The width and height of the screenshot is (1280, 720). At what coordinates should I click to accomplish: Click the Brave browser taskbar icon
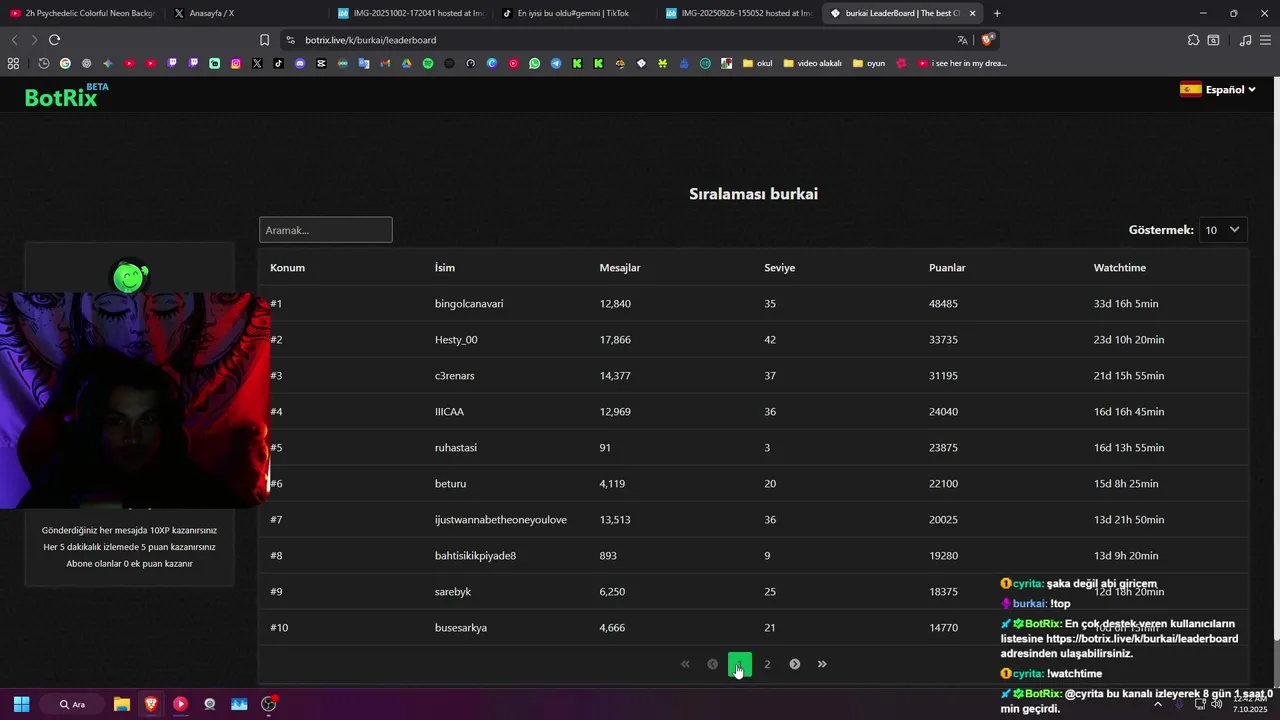pyautogui.click(x=151, y=704)
